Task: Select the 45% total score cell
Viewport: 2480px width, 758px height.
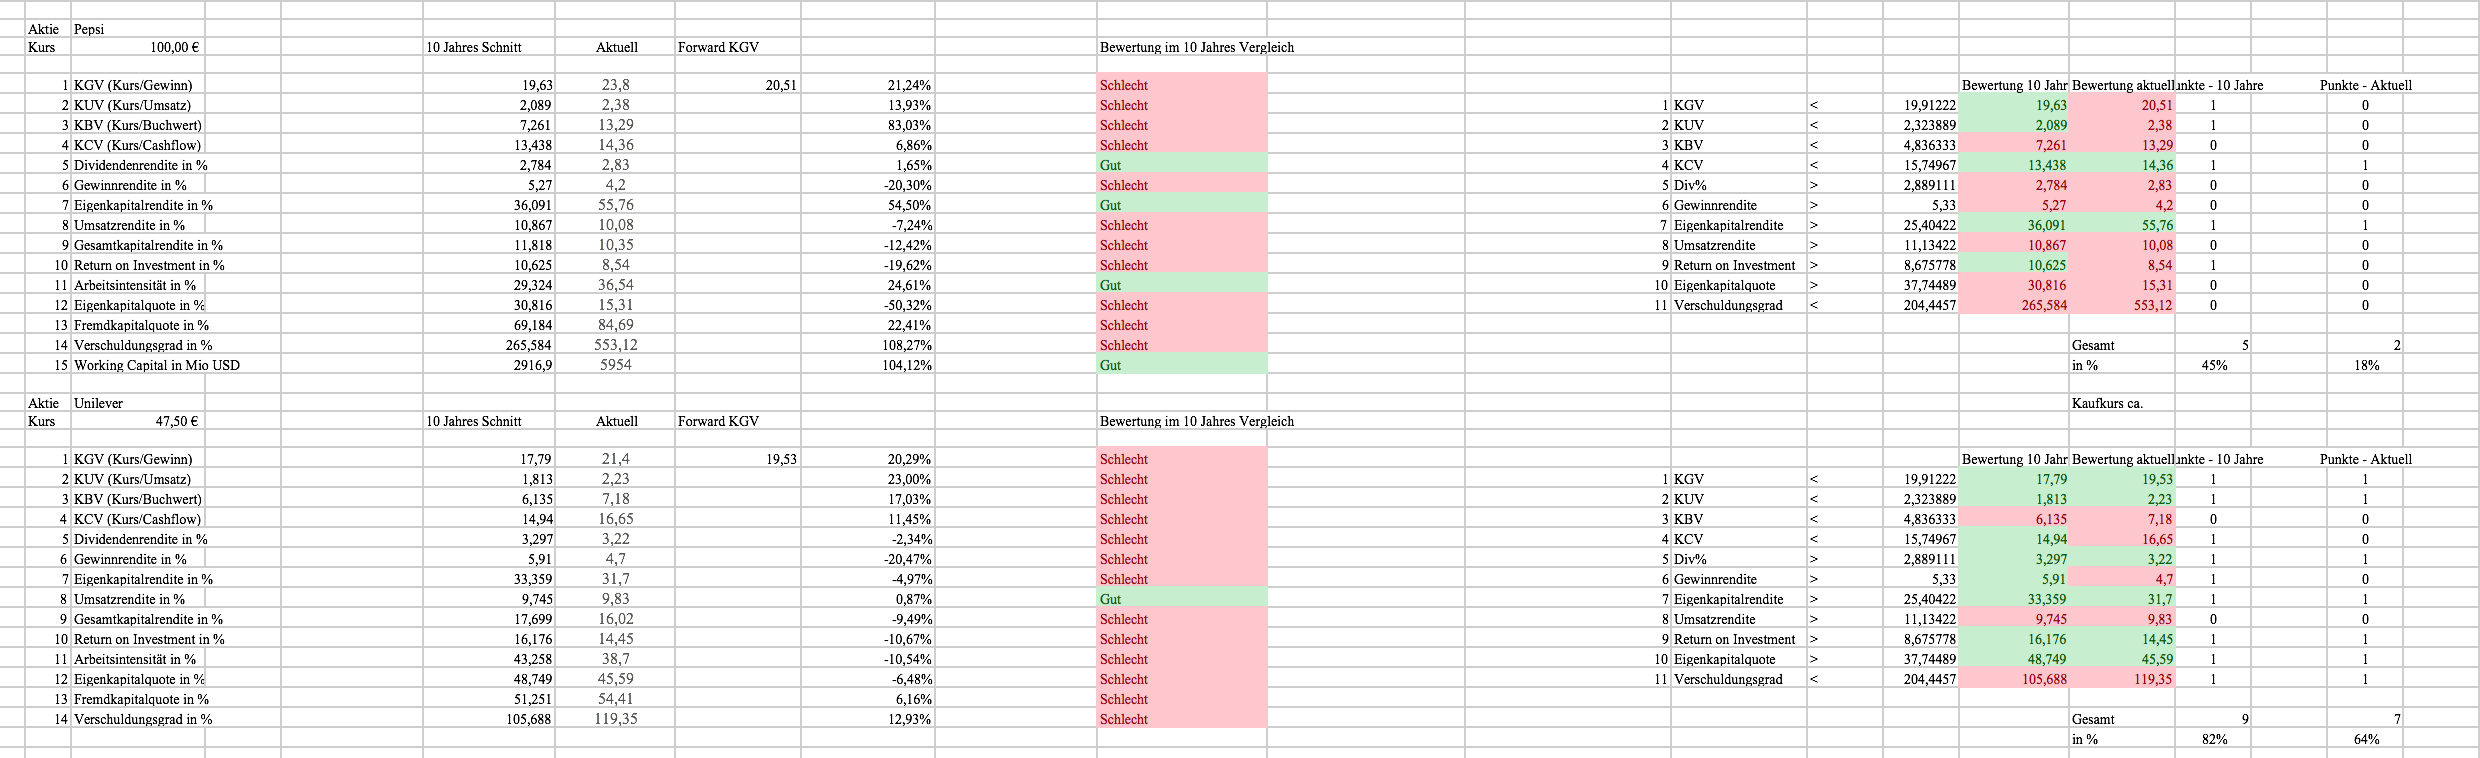Action: click(2213, 365)
